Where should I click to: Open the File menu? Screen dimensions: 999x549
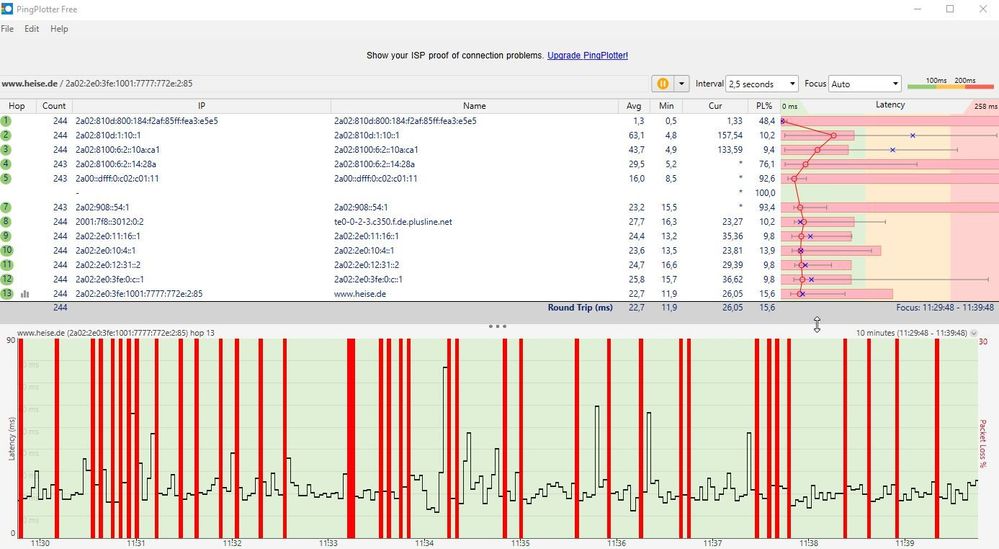pos(8,29)
